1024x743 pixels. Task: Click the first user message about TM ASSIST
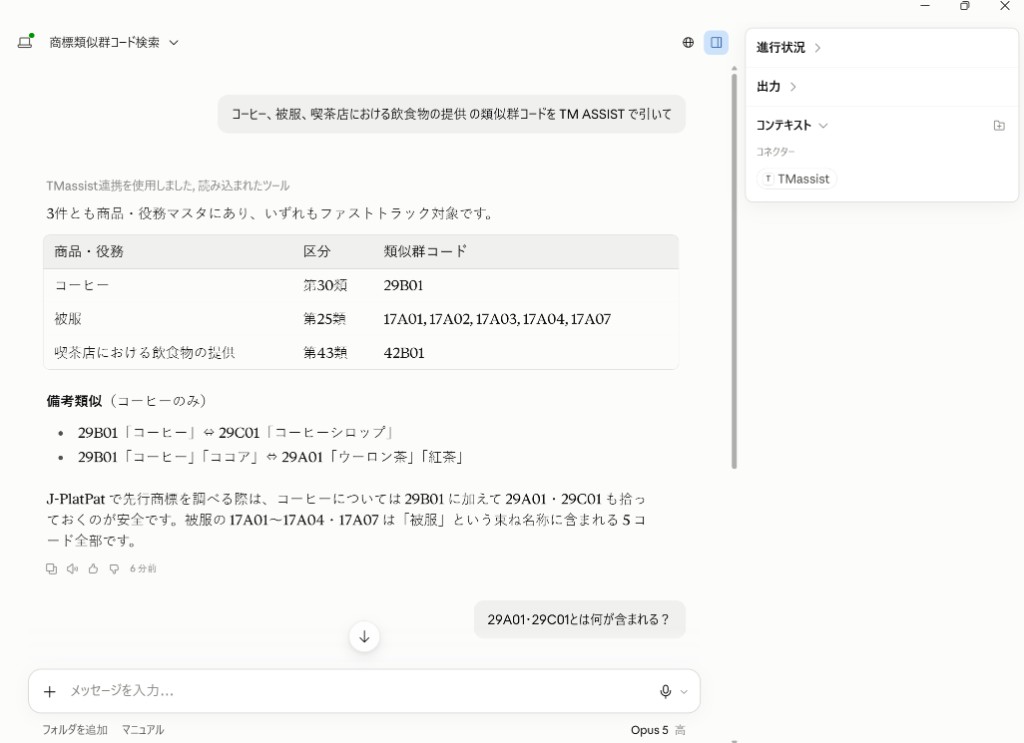pyautogui.click(x=451, y=114)
